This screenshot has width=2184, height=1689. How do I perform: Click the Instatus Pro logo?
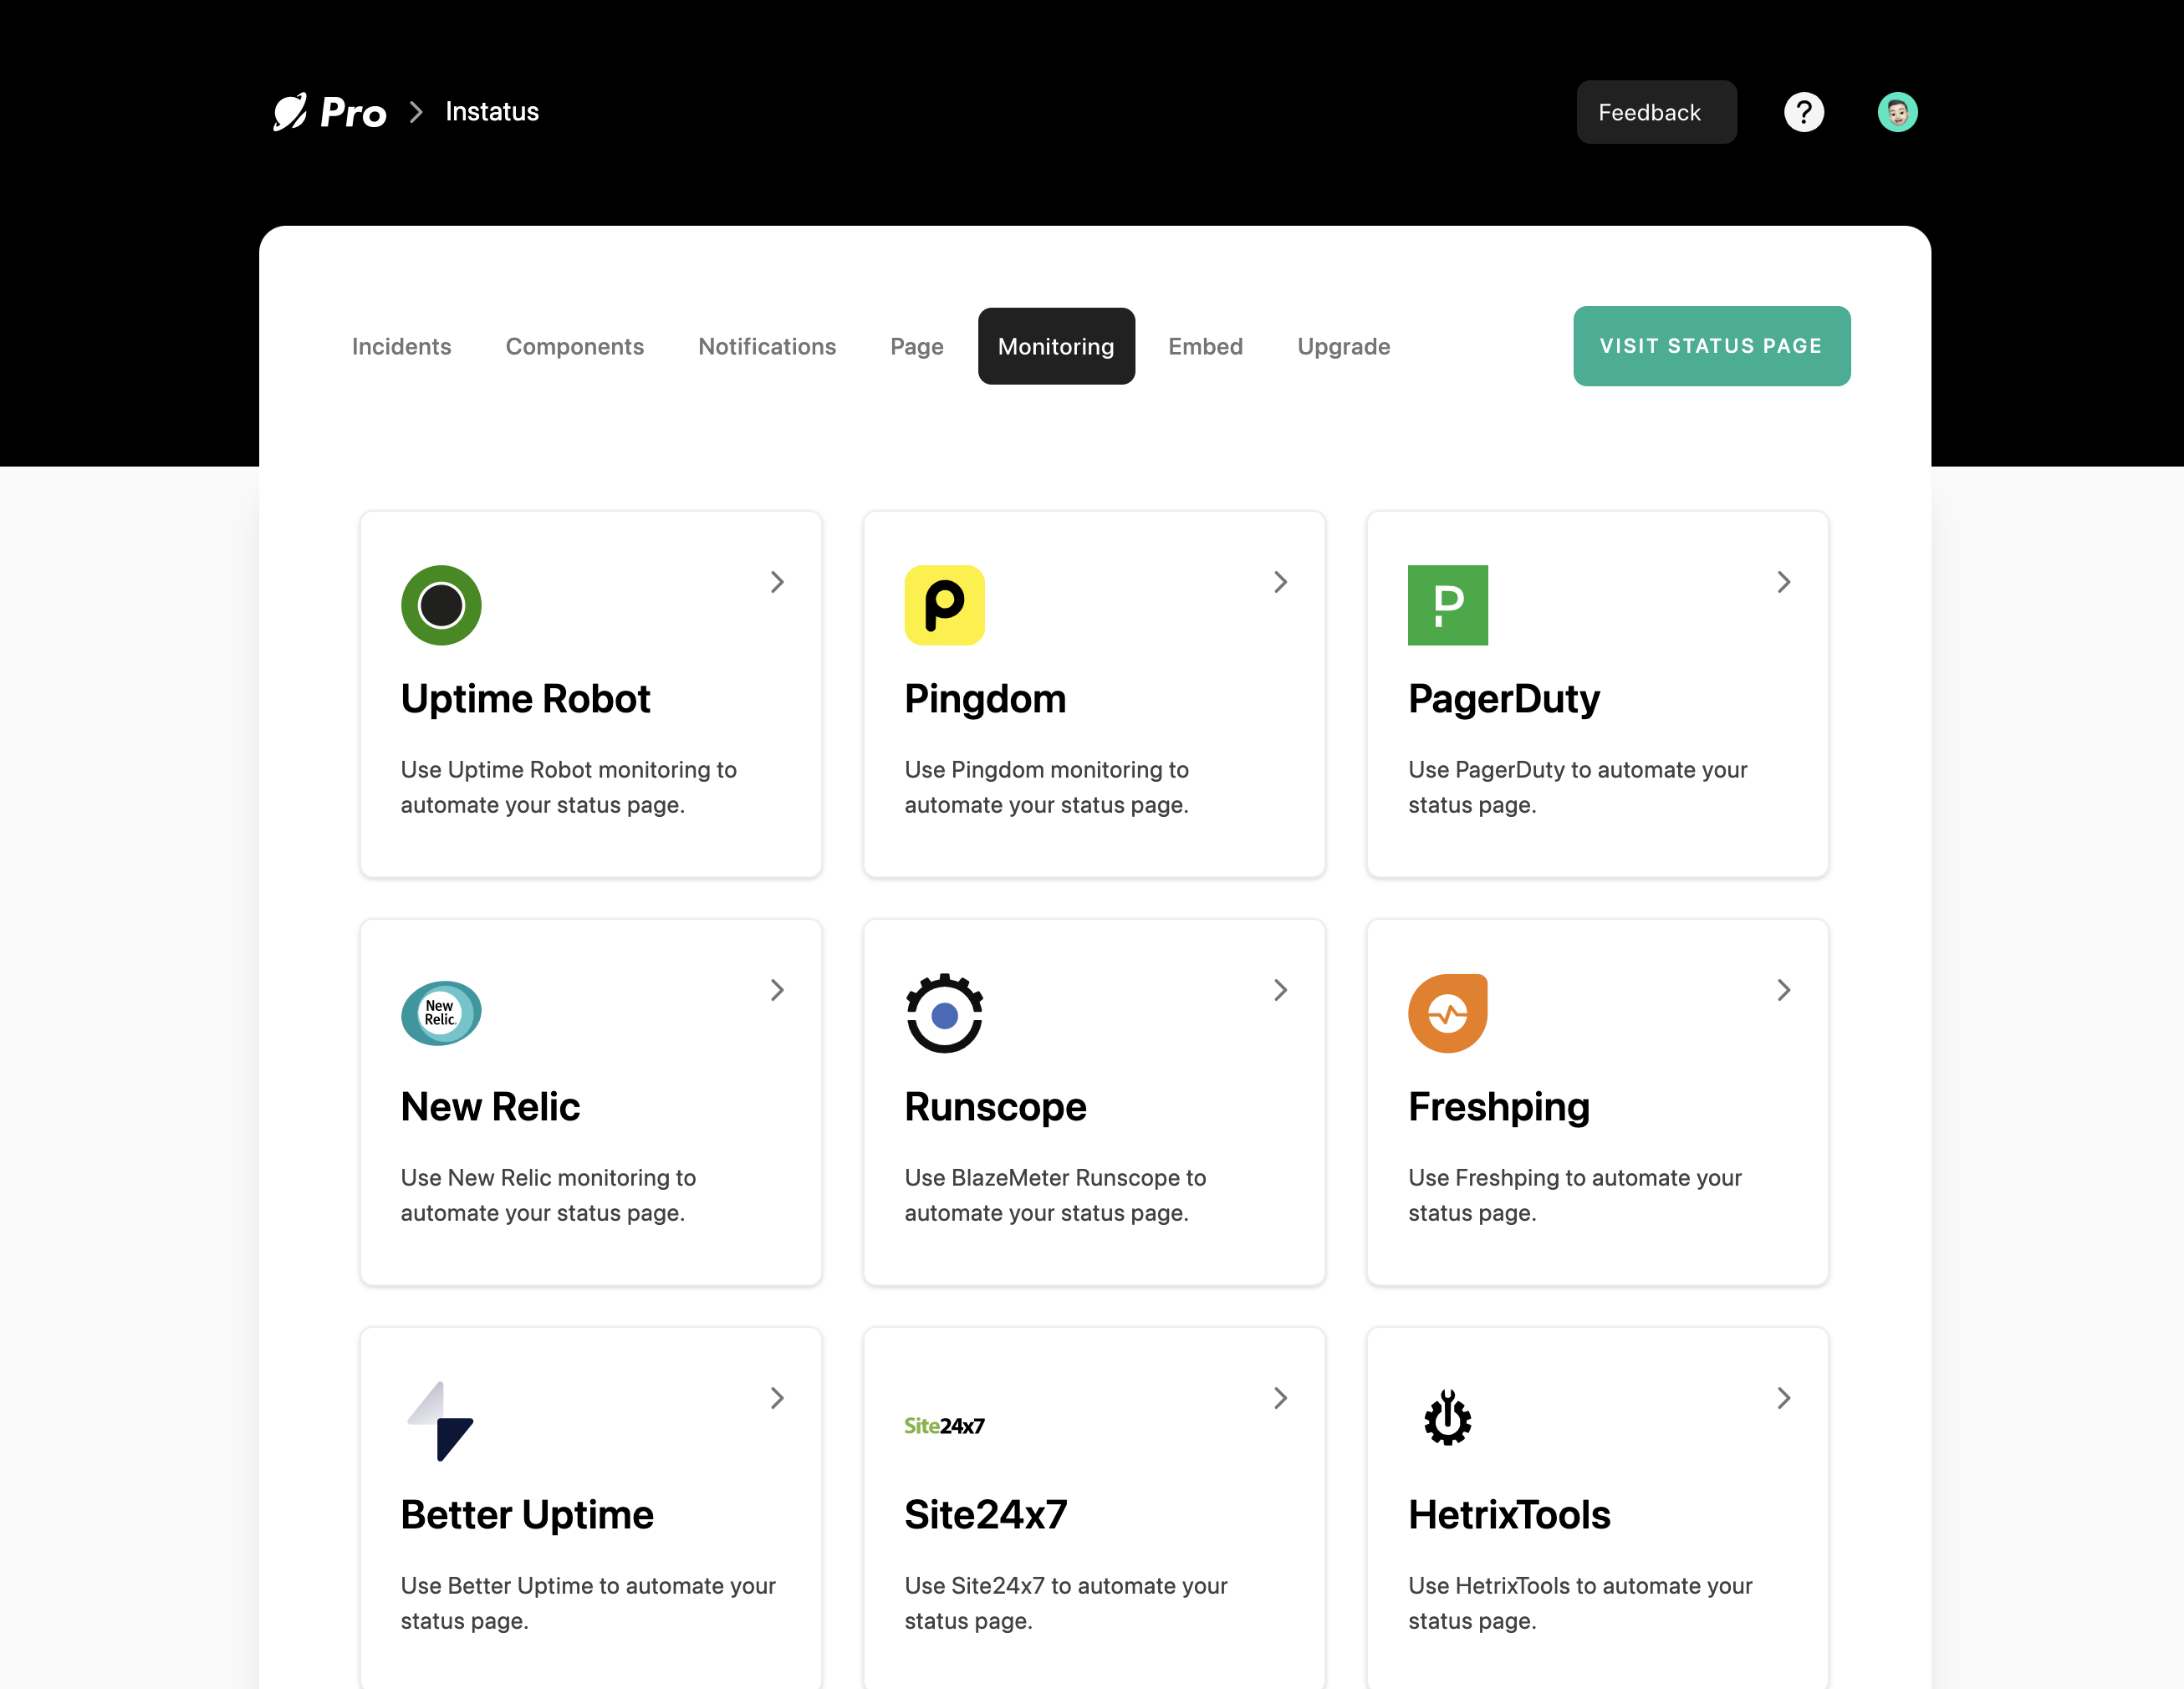click(329, 112)
